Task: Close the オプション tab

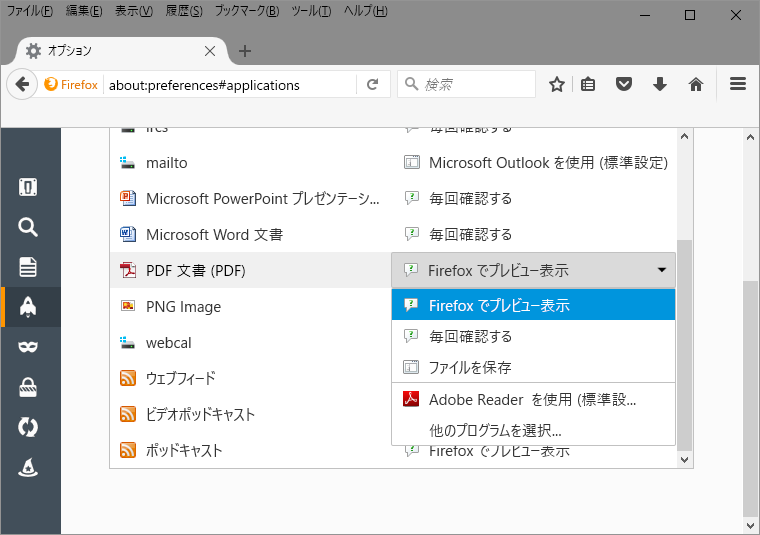Action: [x=210, y=51]
